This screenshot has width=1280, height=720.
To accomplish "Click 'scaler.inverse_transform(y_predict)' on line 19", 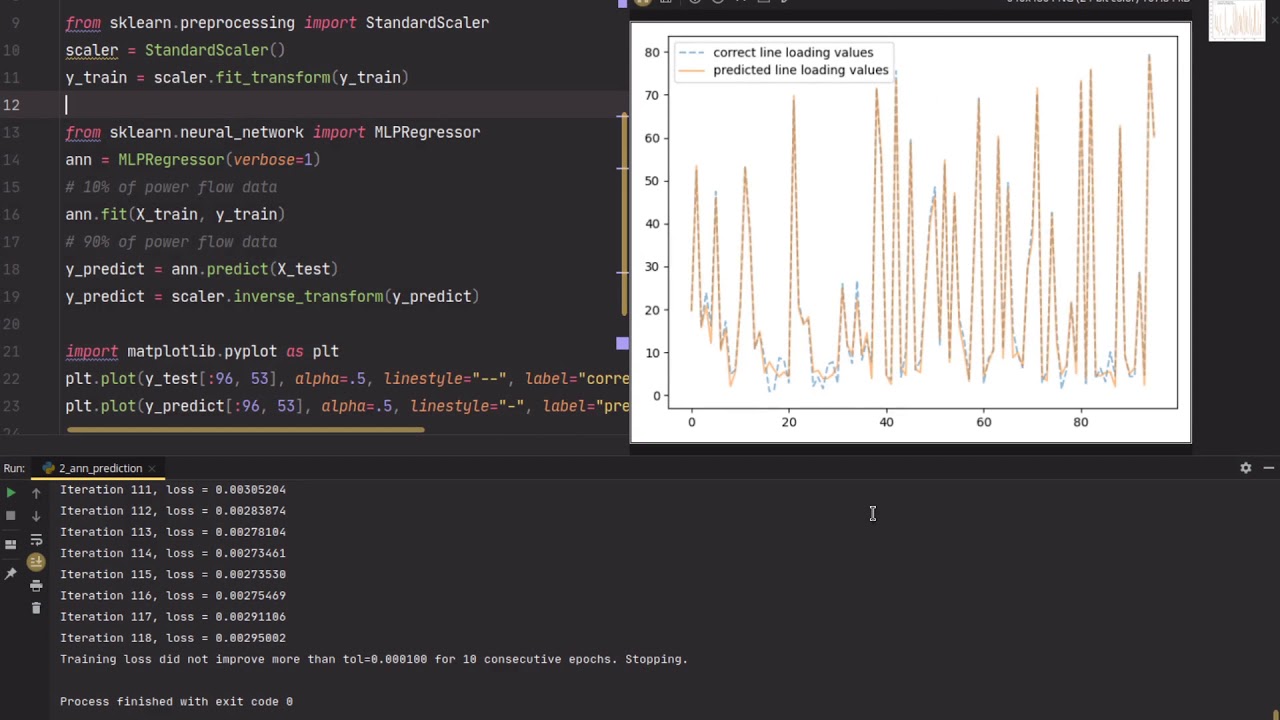I will tap(325, 296).
